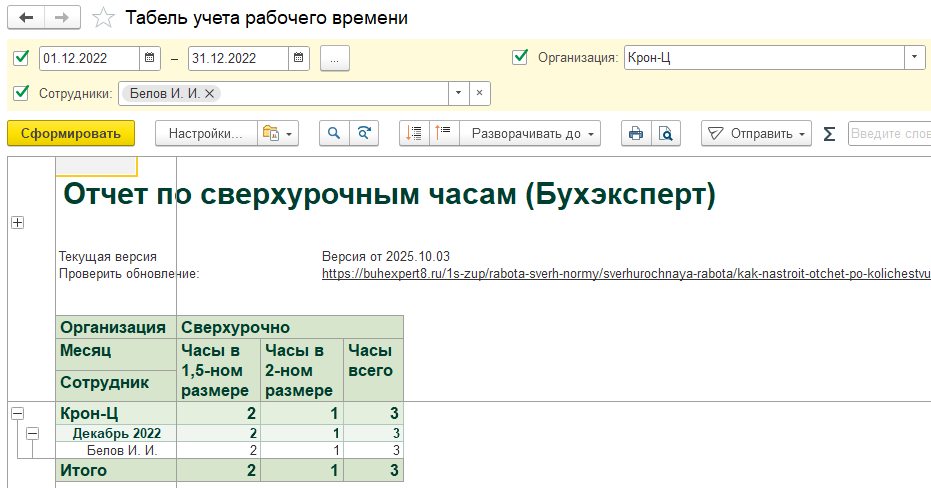Viewport: 931px width, 488px height.
Task: Toggle the period filter checkbox
Action: (x=21, y=58)
